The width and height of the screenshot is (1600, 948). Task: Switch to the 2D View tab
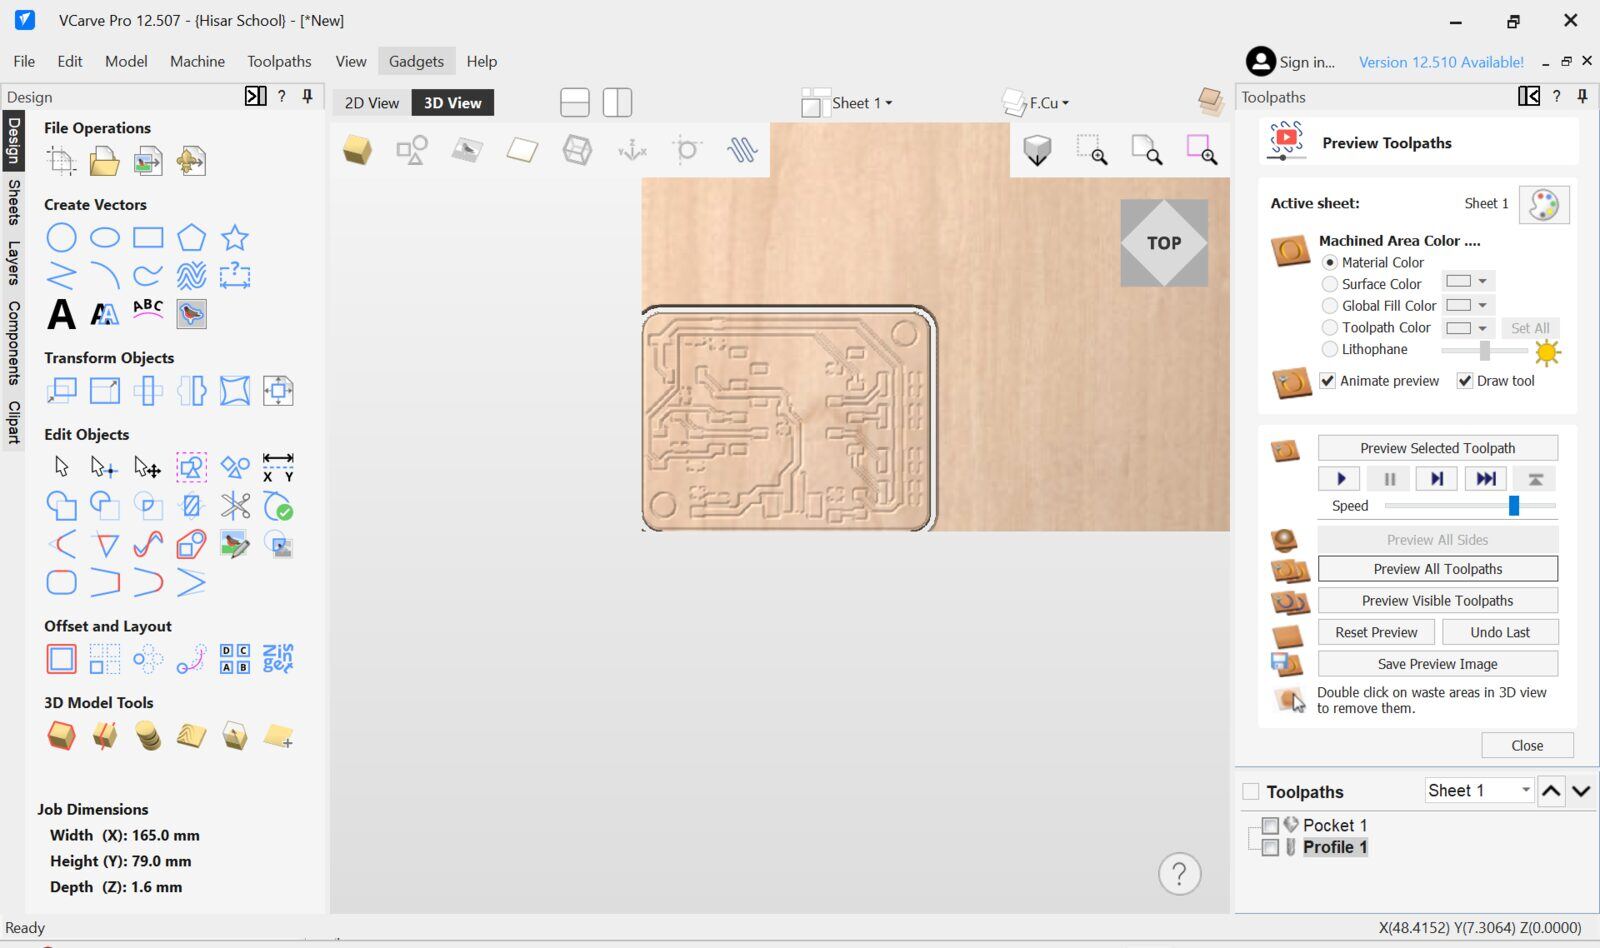coord(372,103)
